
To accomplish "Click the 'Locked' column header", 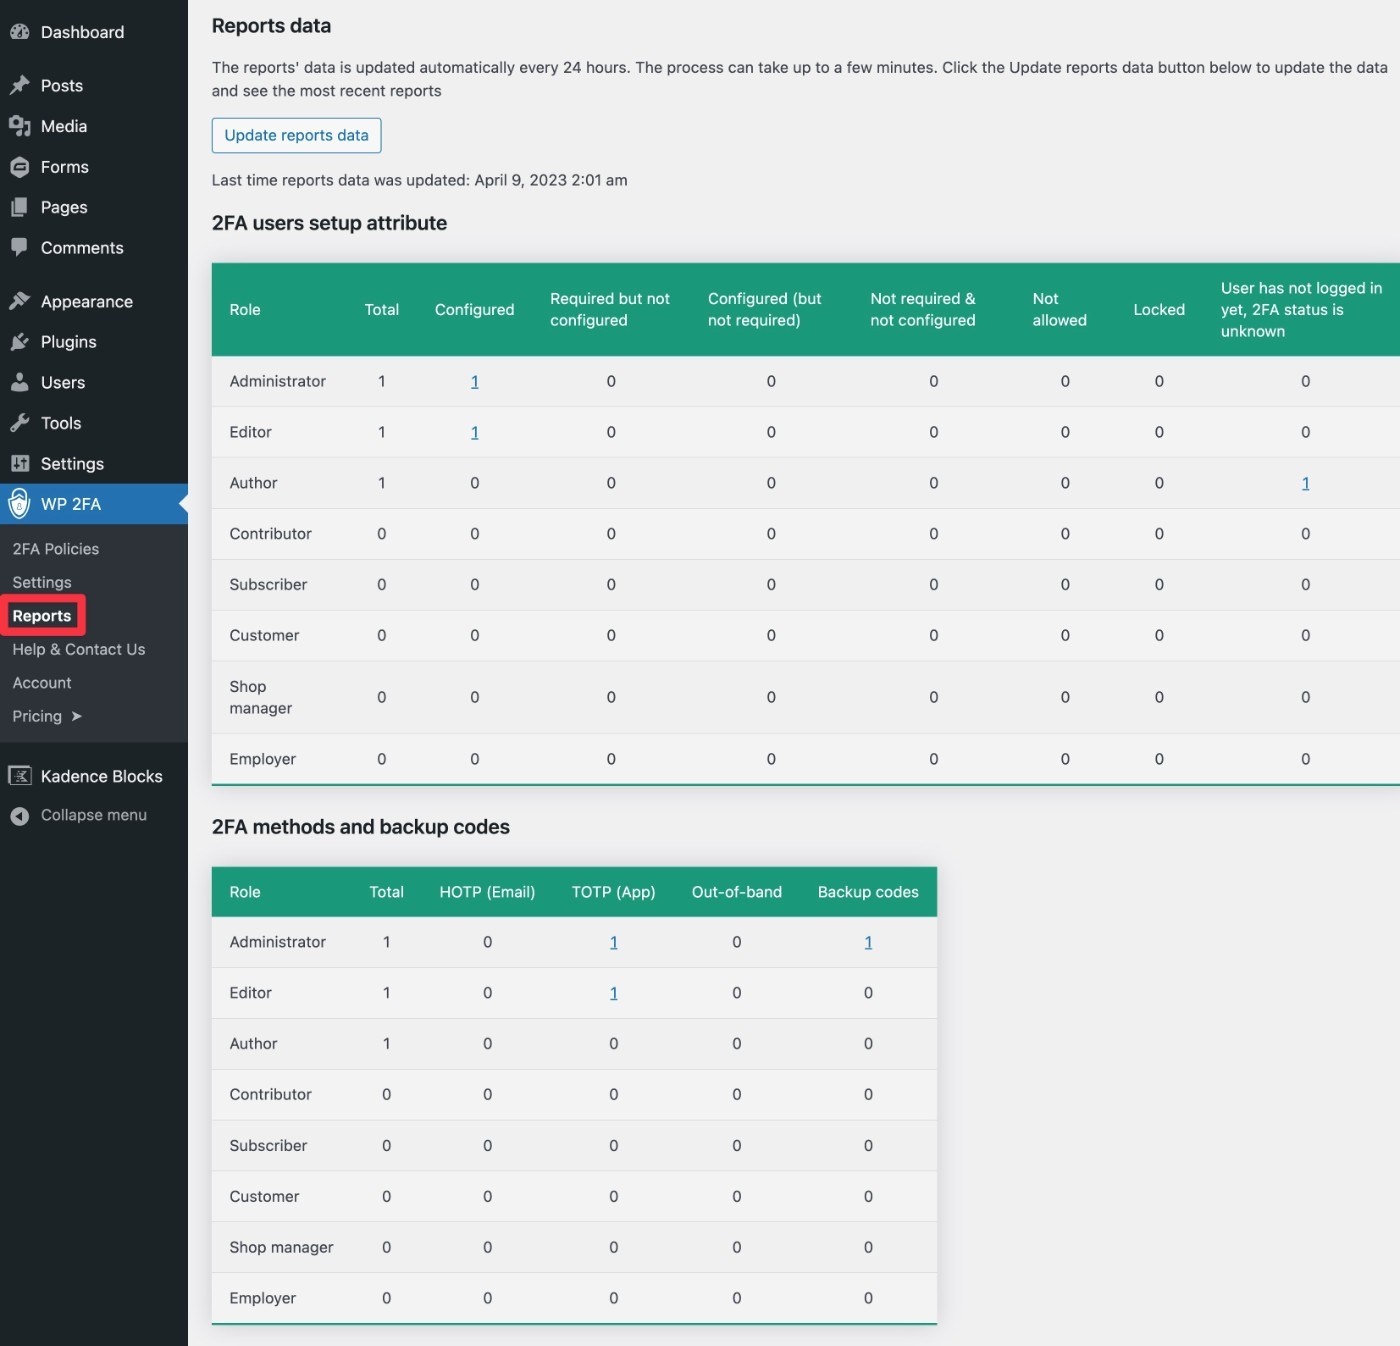I will pos(1159,310).
